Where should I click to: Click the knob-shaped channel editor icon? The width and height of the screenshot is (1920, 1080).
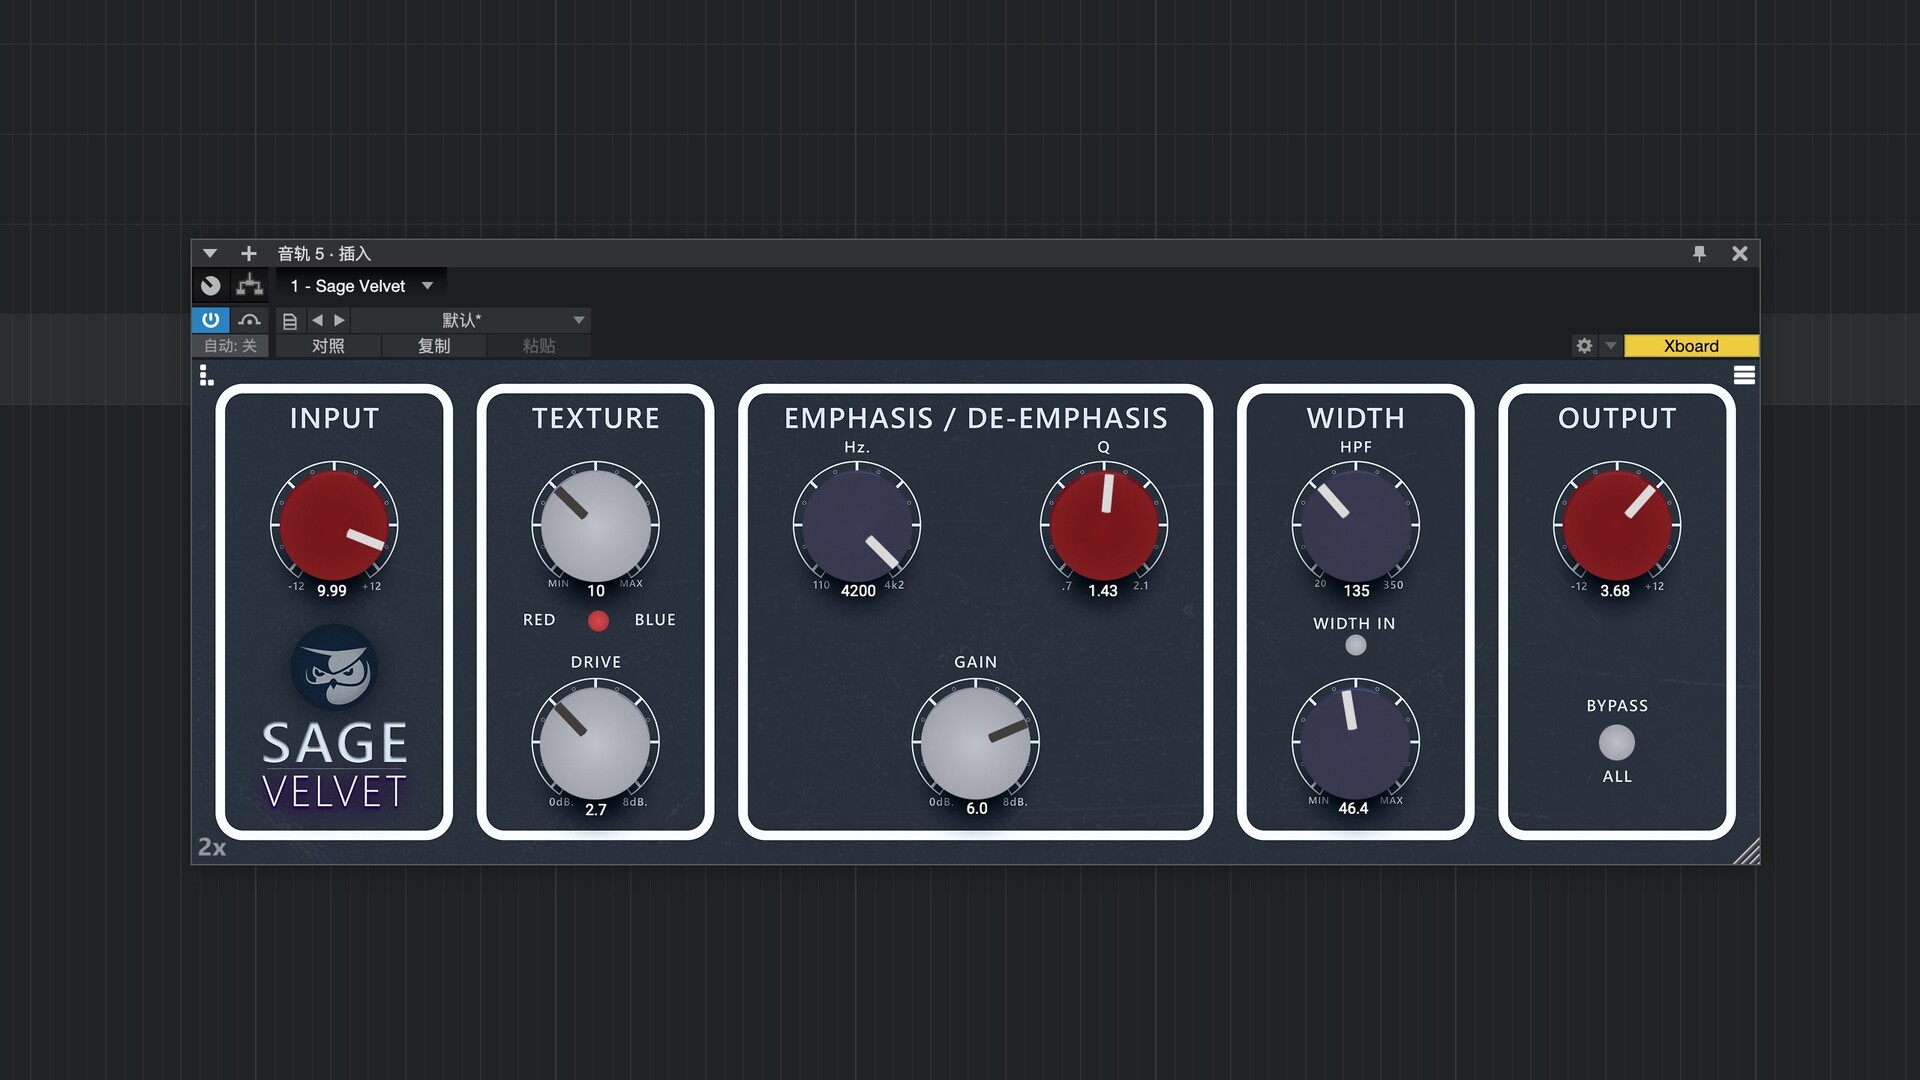(x=210, y=286)
